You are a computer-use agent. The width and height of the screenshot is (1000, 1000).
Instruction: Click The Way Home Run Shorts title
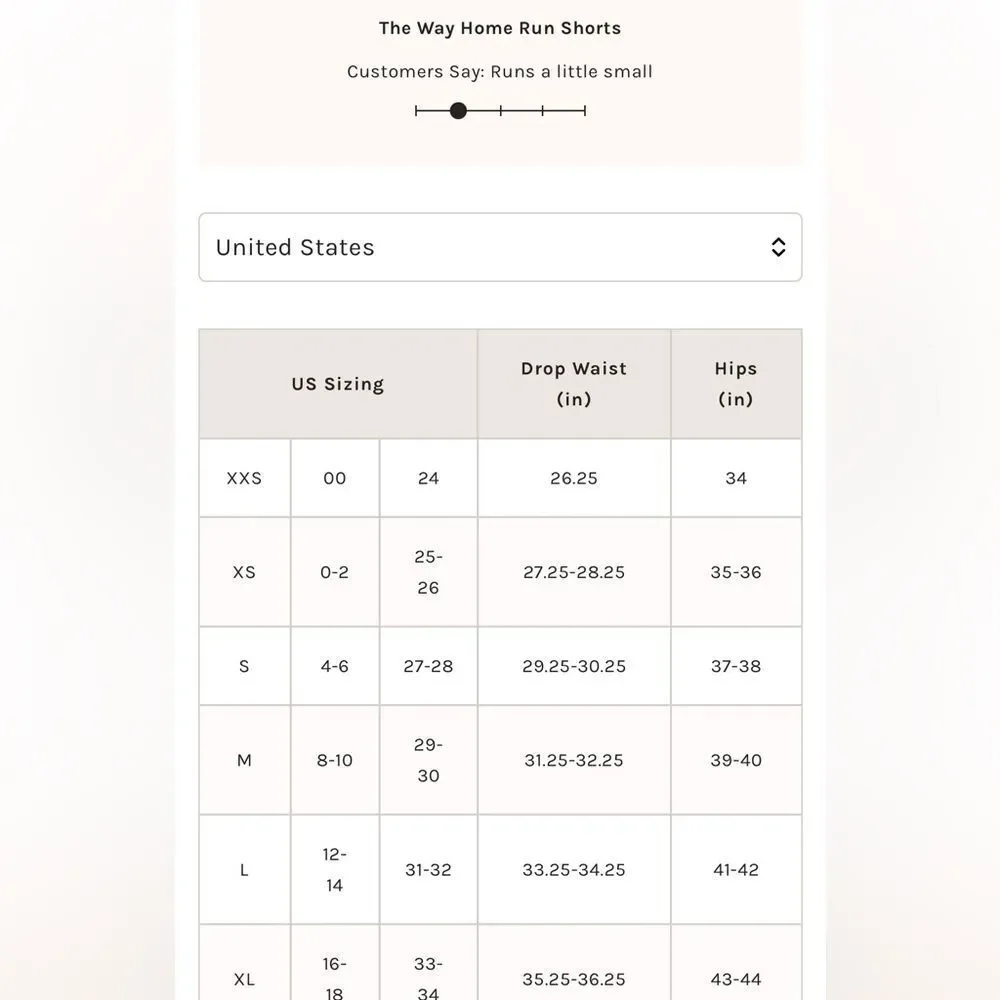[x=500, y=28]
